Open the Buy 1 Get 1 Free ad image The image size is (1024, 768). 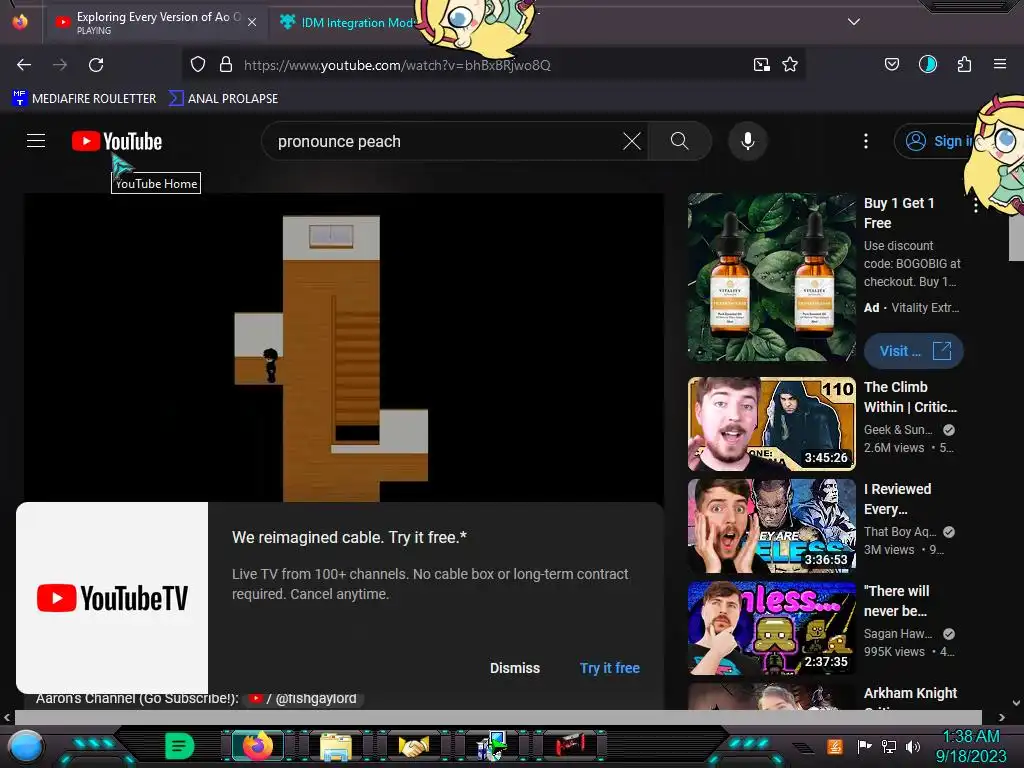pyautogui.click(x=771, y=277)
